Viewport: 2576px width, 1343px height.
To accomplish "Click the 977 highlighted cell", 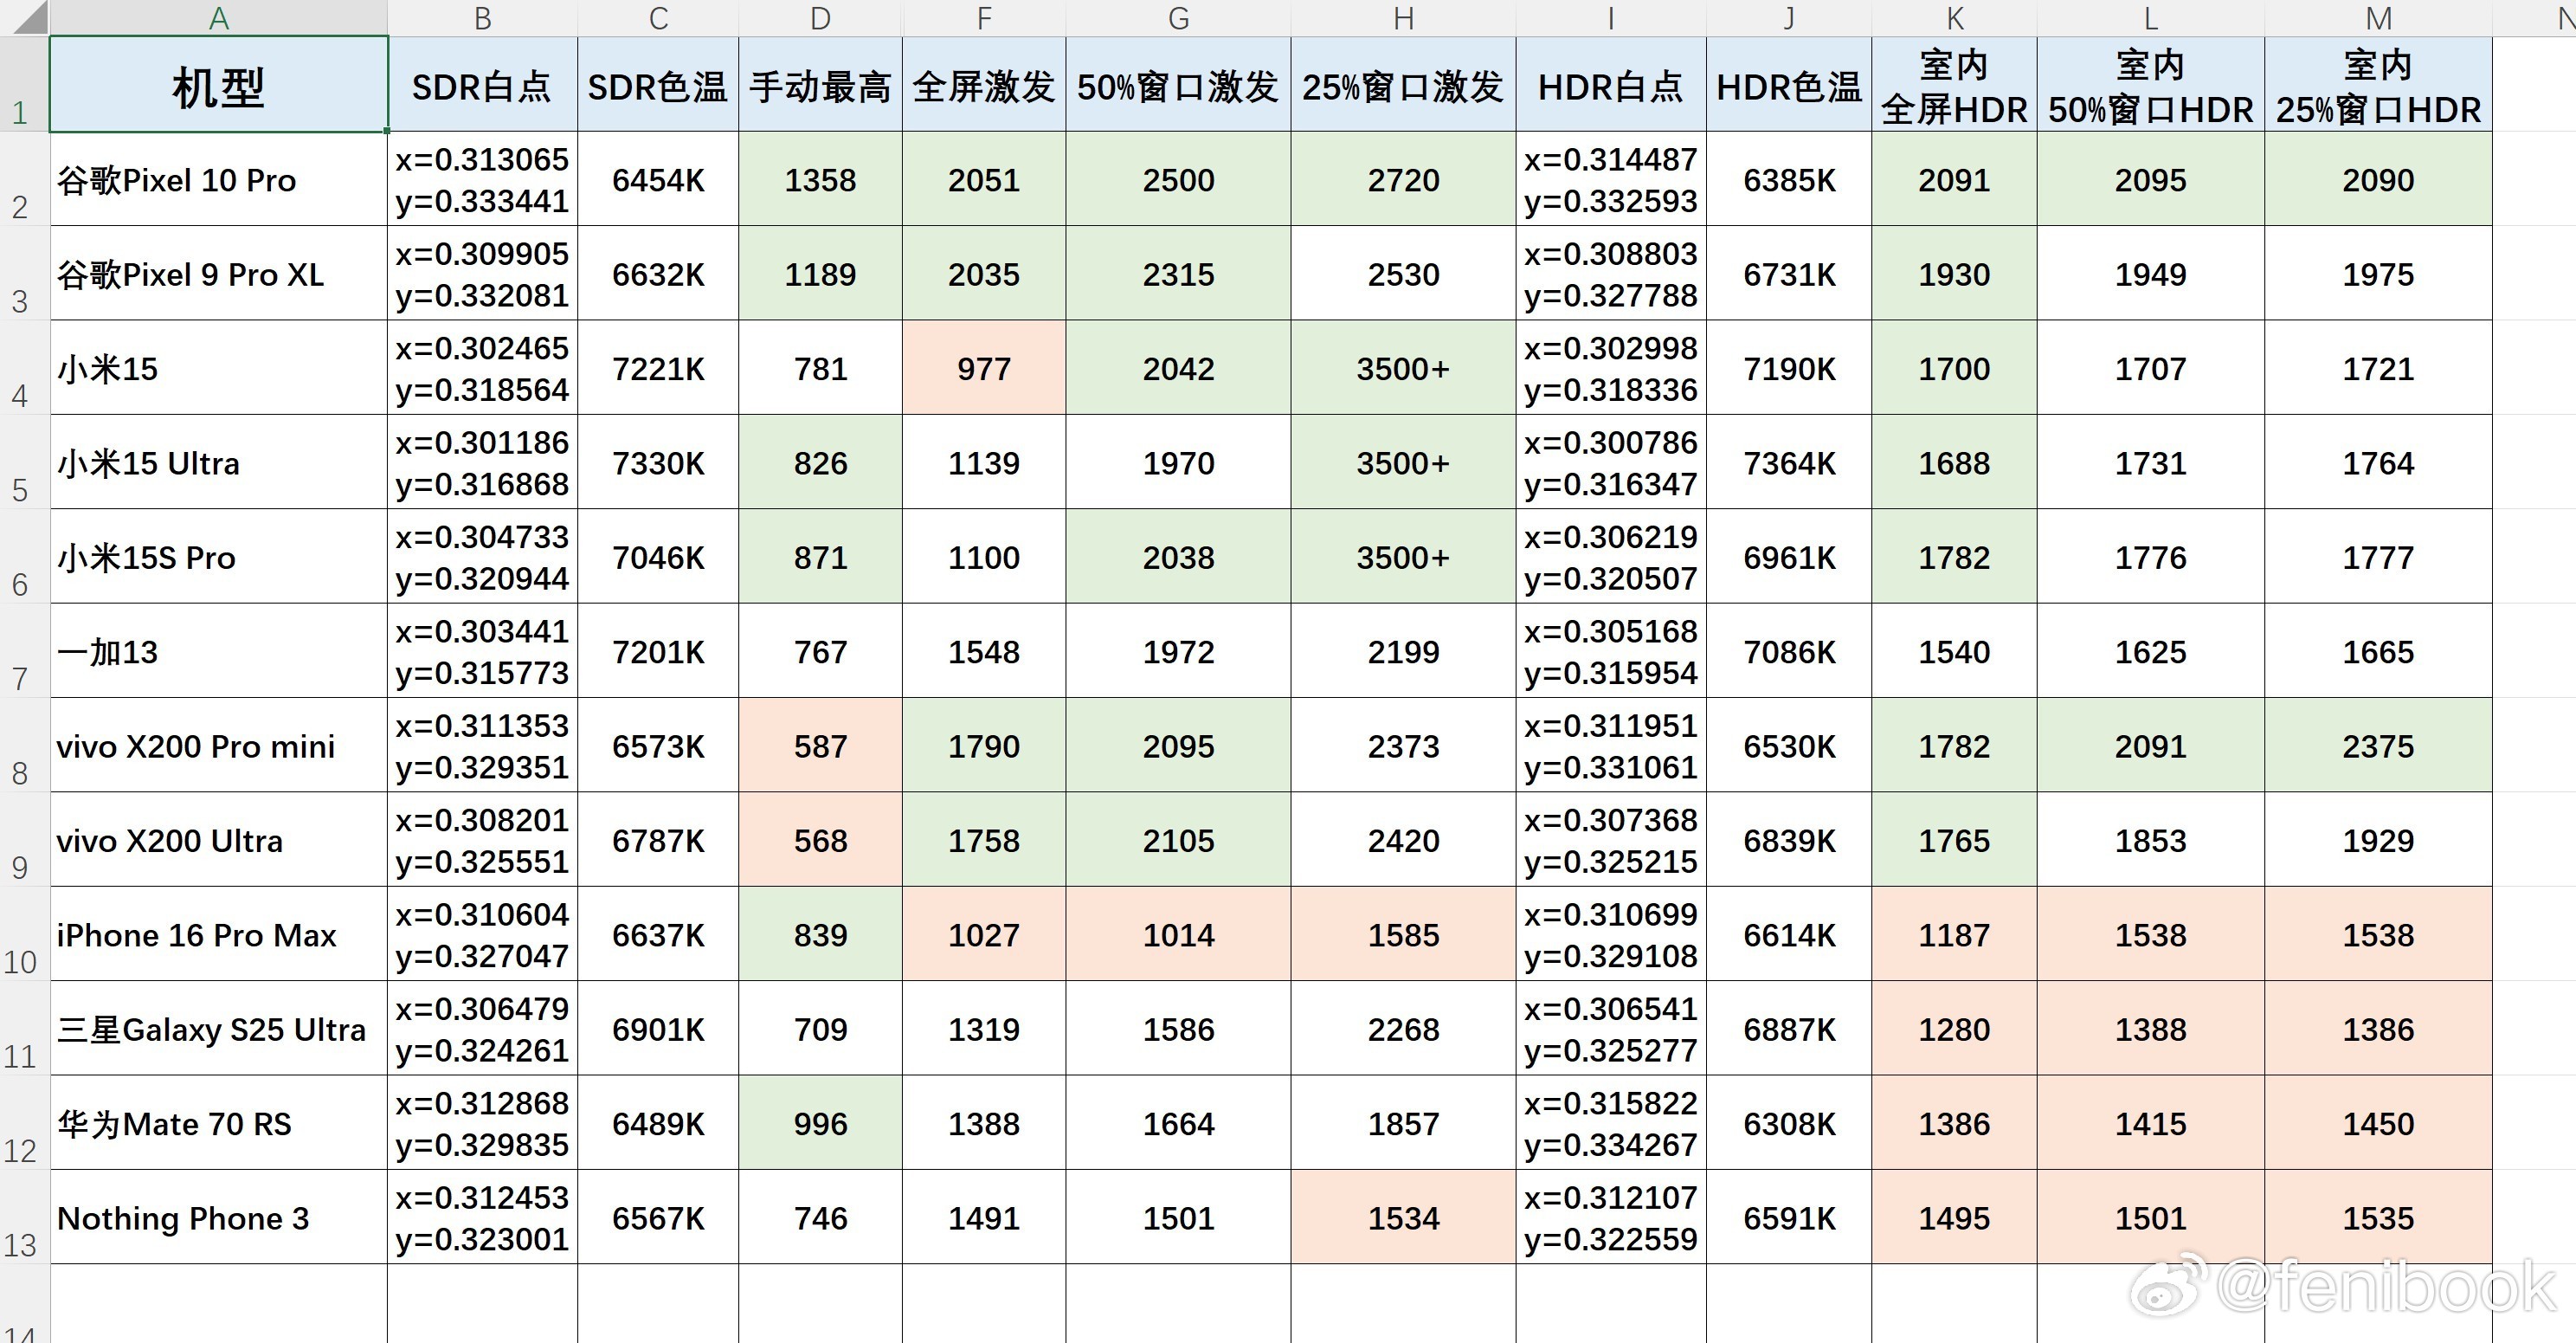I will 984,368.
